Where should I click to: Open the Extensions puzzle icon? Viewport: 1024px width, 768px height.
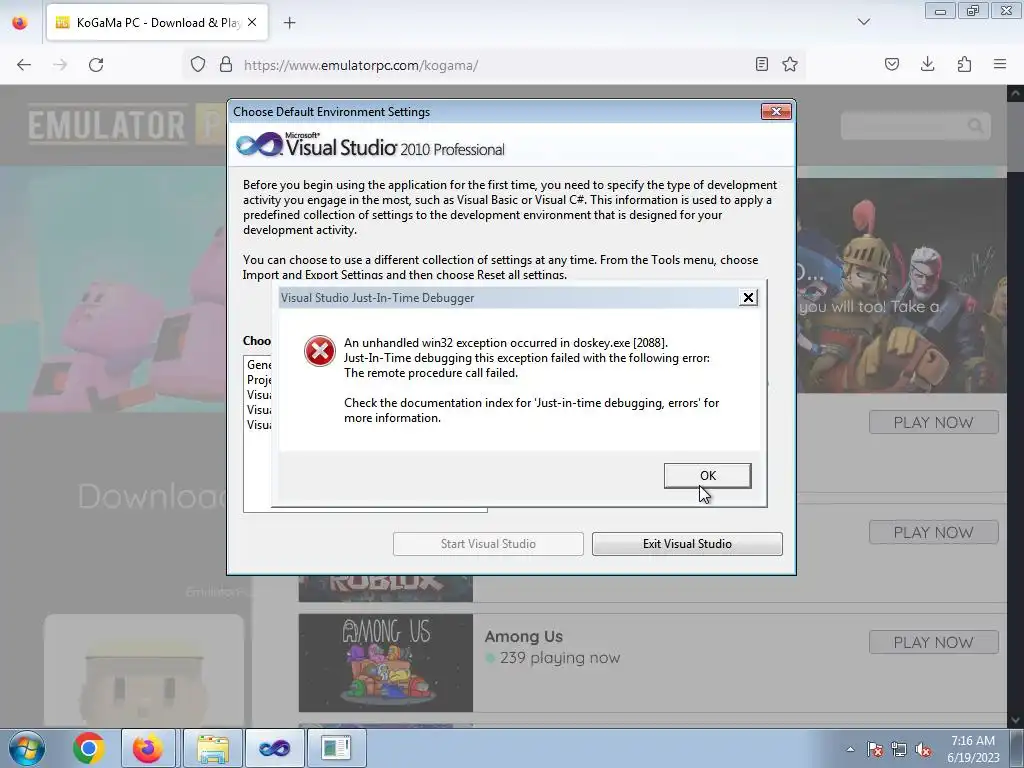[x=964, y=64]
